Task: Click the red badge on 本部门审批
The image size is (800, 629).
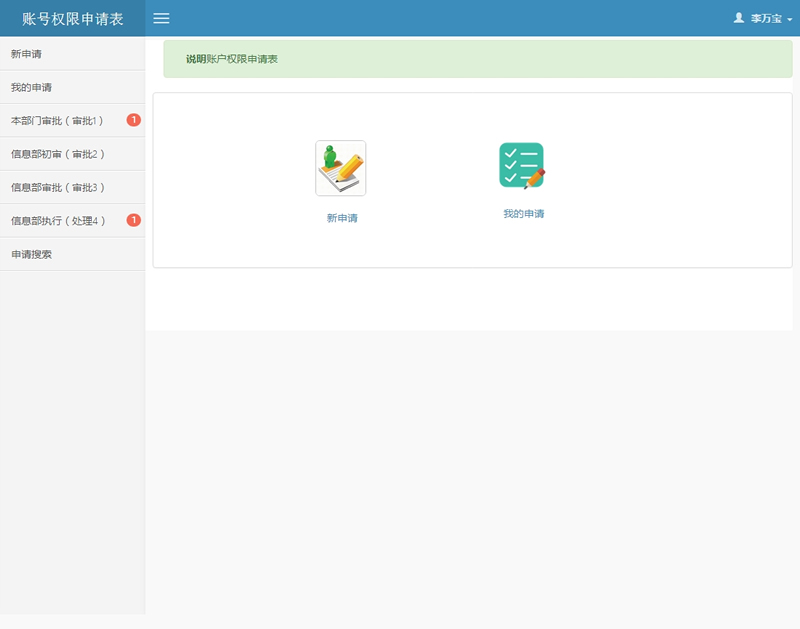Action: pos(134,120)
